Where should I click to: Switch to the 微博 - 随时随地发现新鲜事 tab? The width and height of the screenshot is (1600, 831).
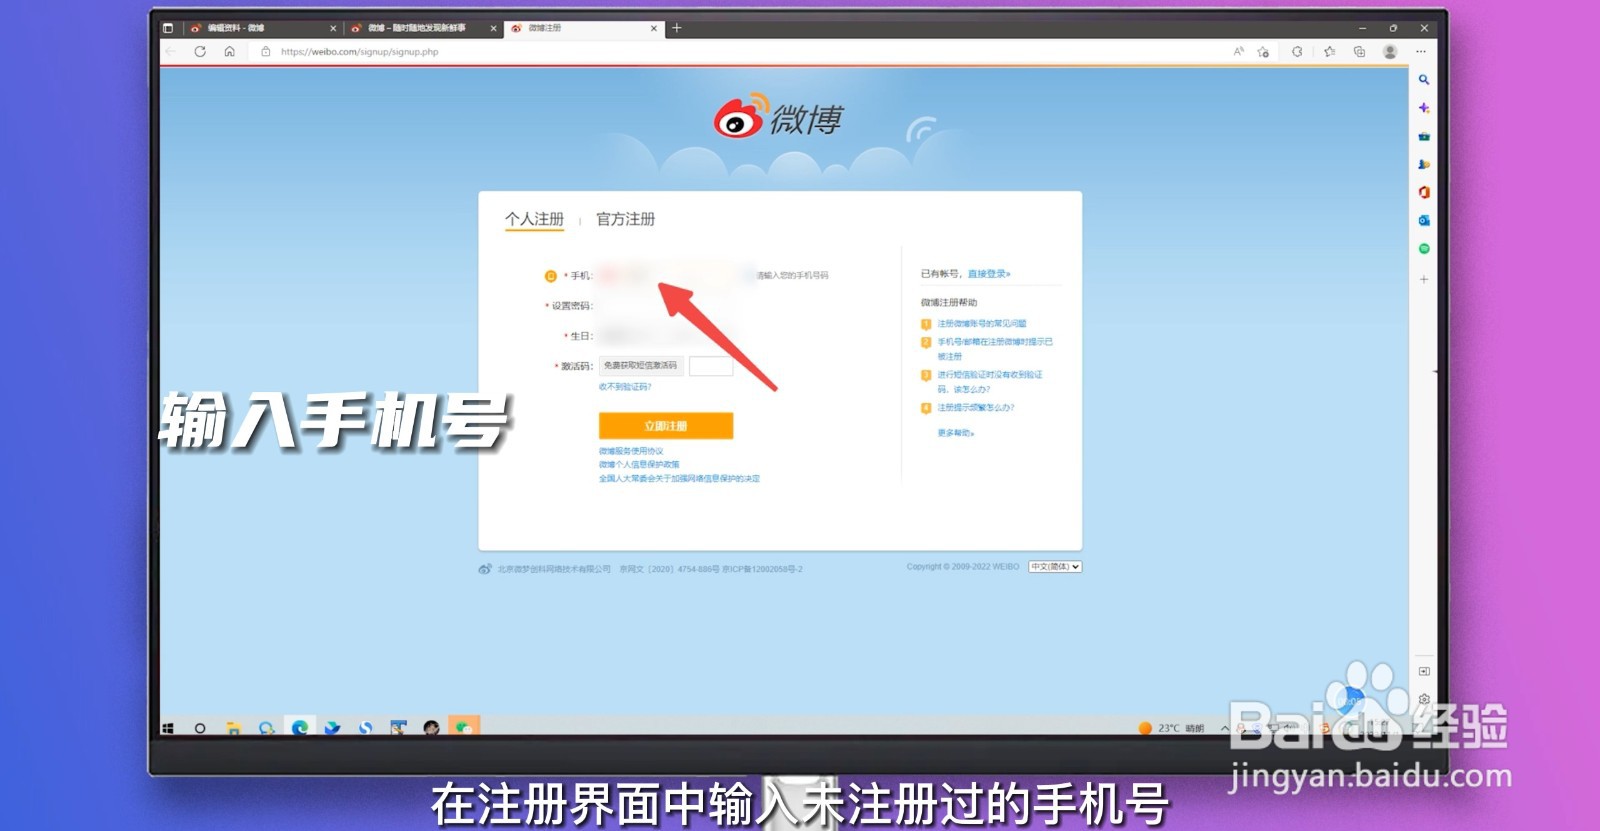(x=423, y=28)
